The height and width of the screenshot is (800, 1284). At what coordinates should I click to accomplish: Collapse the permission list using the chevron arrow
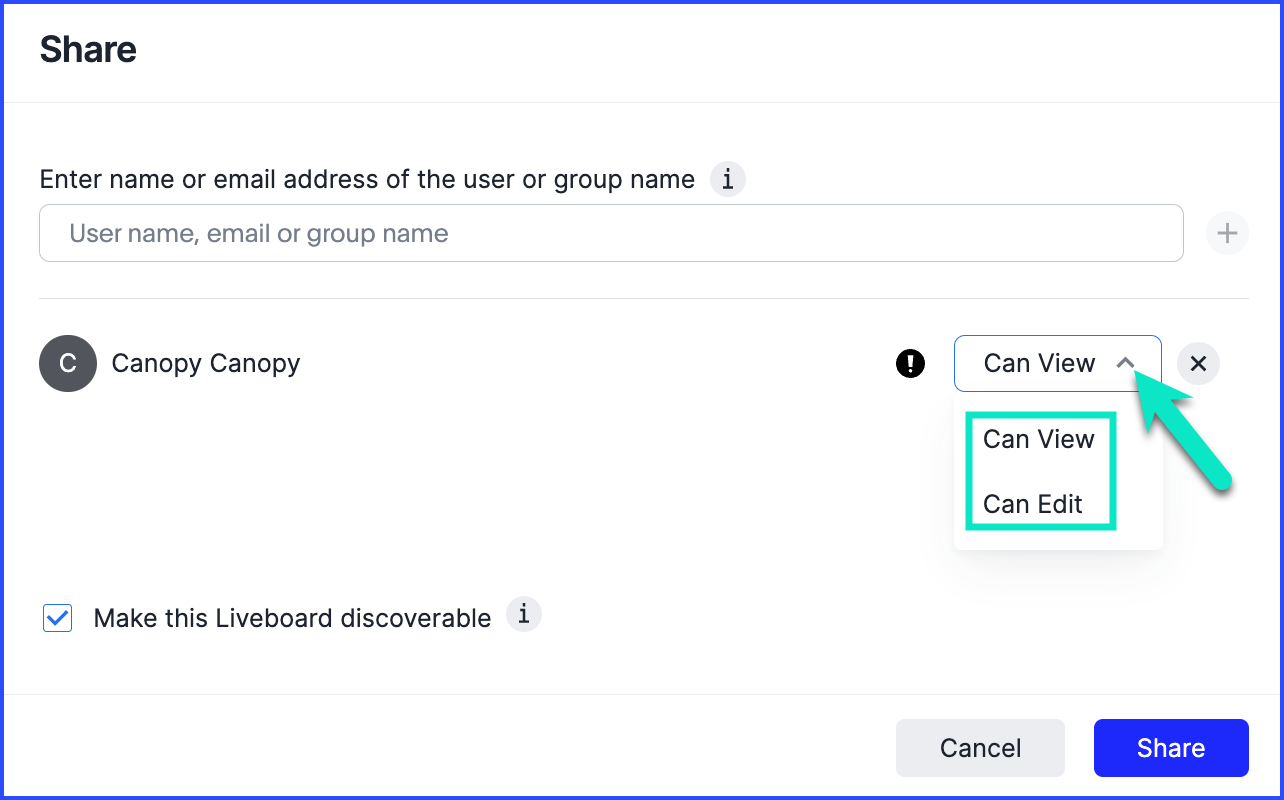click(x=1126, y=363)
